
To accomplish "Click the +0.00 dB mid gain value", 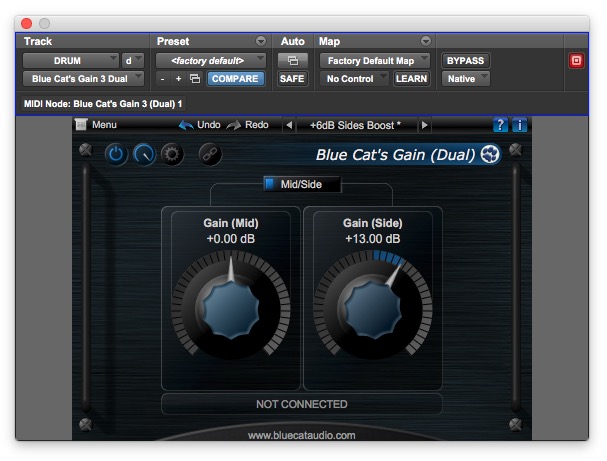I will click(231, 239).
